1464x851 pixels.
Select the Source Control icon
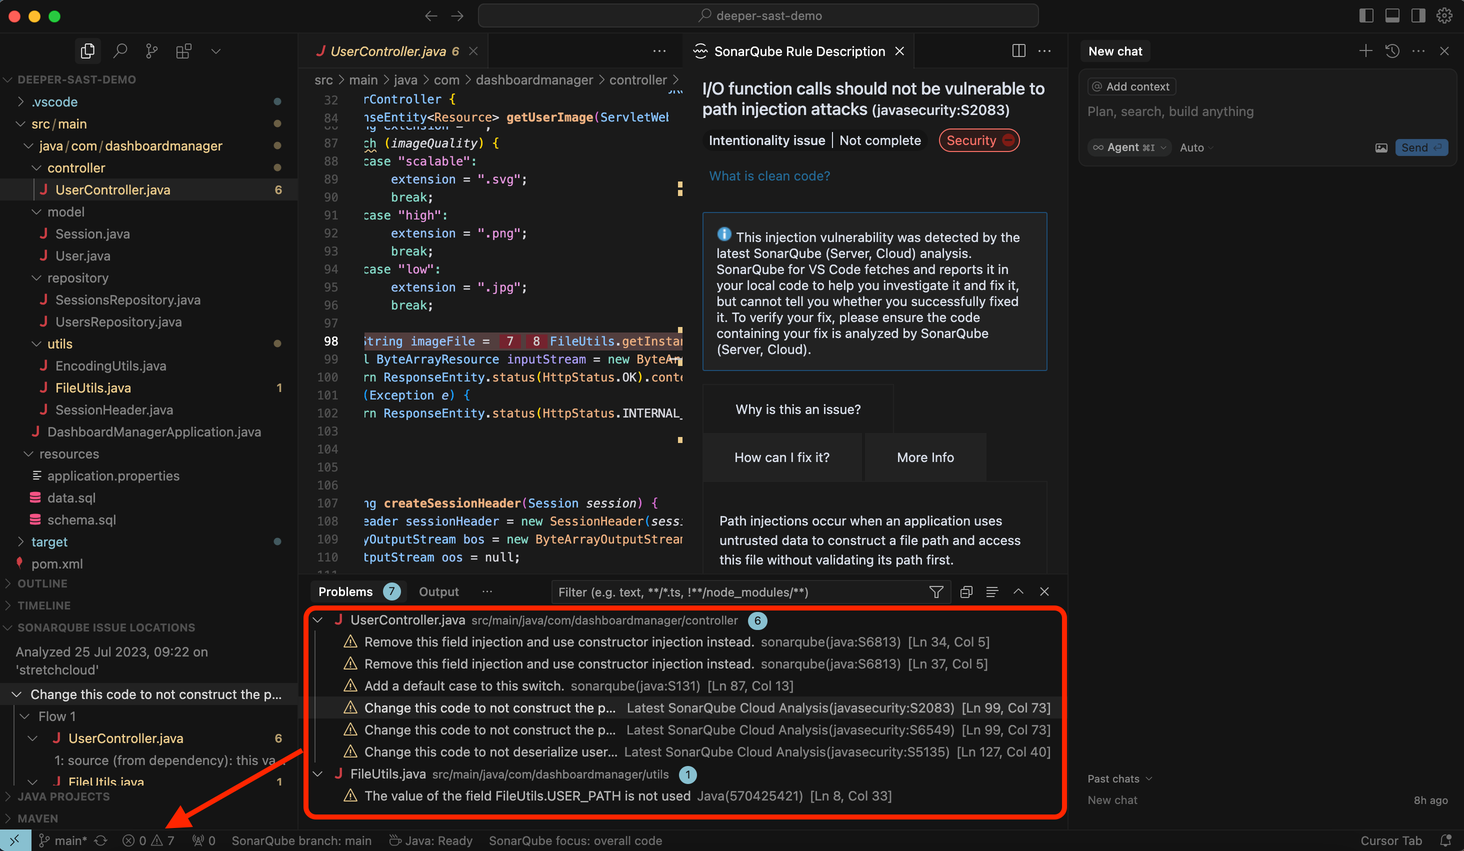[x=152, y=50]
